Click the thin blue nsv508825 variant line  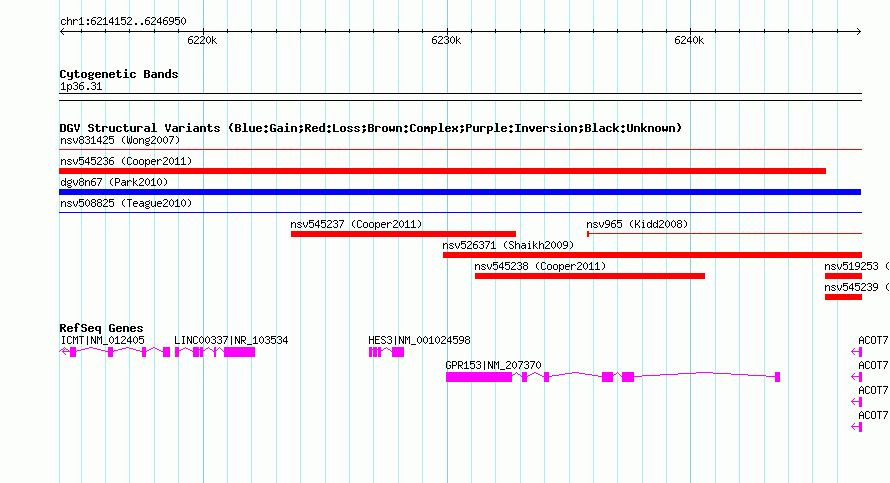point(460,213)
